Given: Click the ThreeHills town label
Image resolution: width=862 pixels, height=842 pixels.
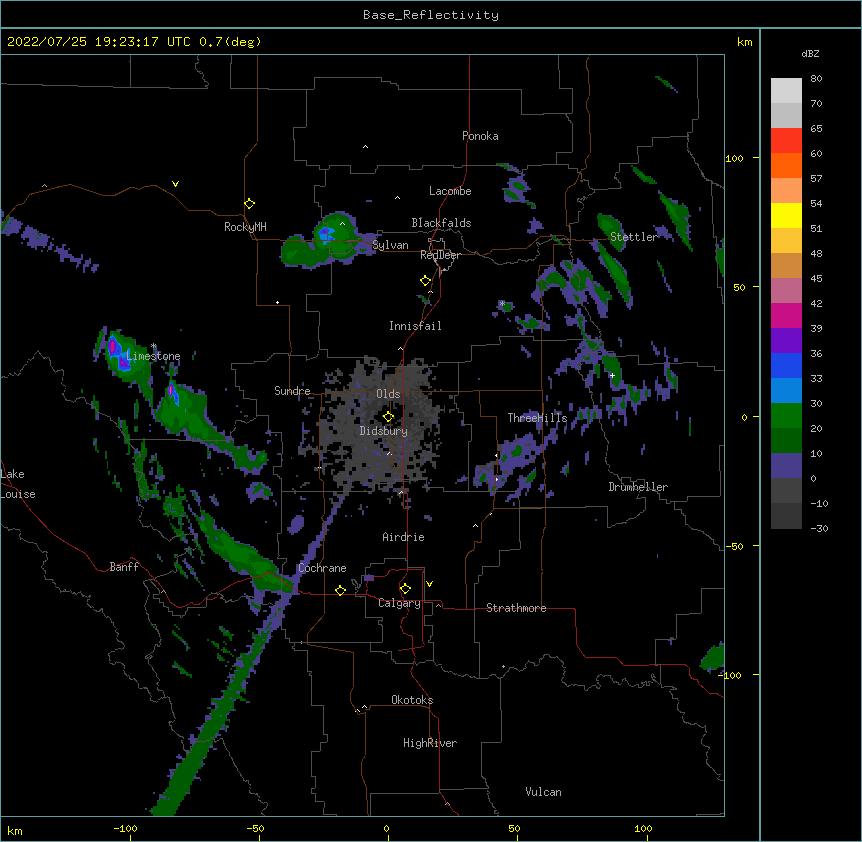Looking at the screenshot, I should (537, 418).
